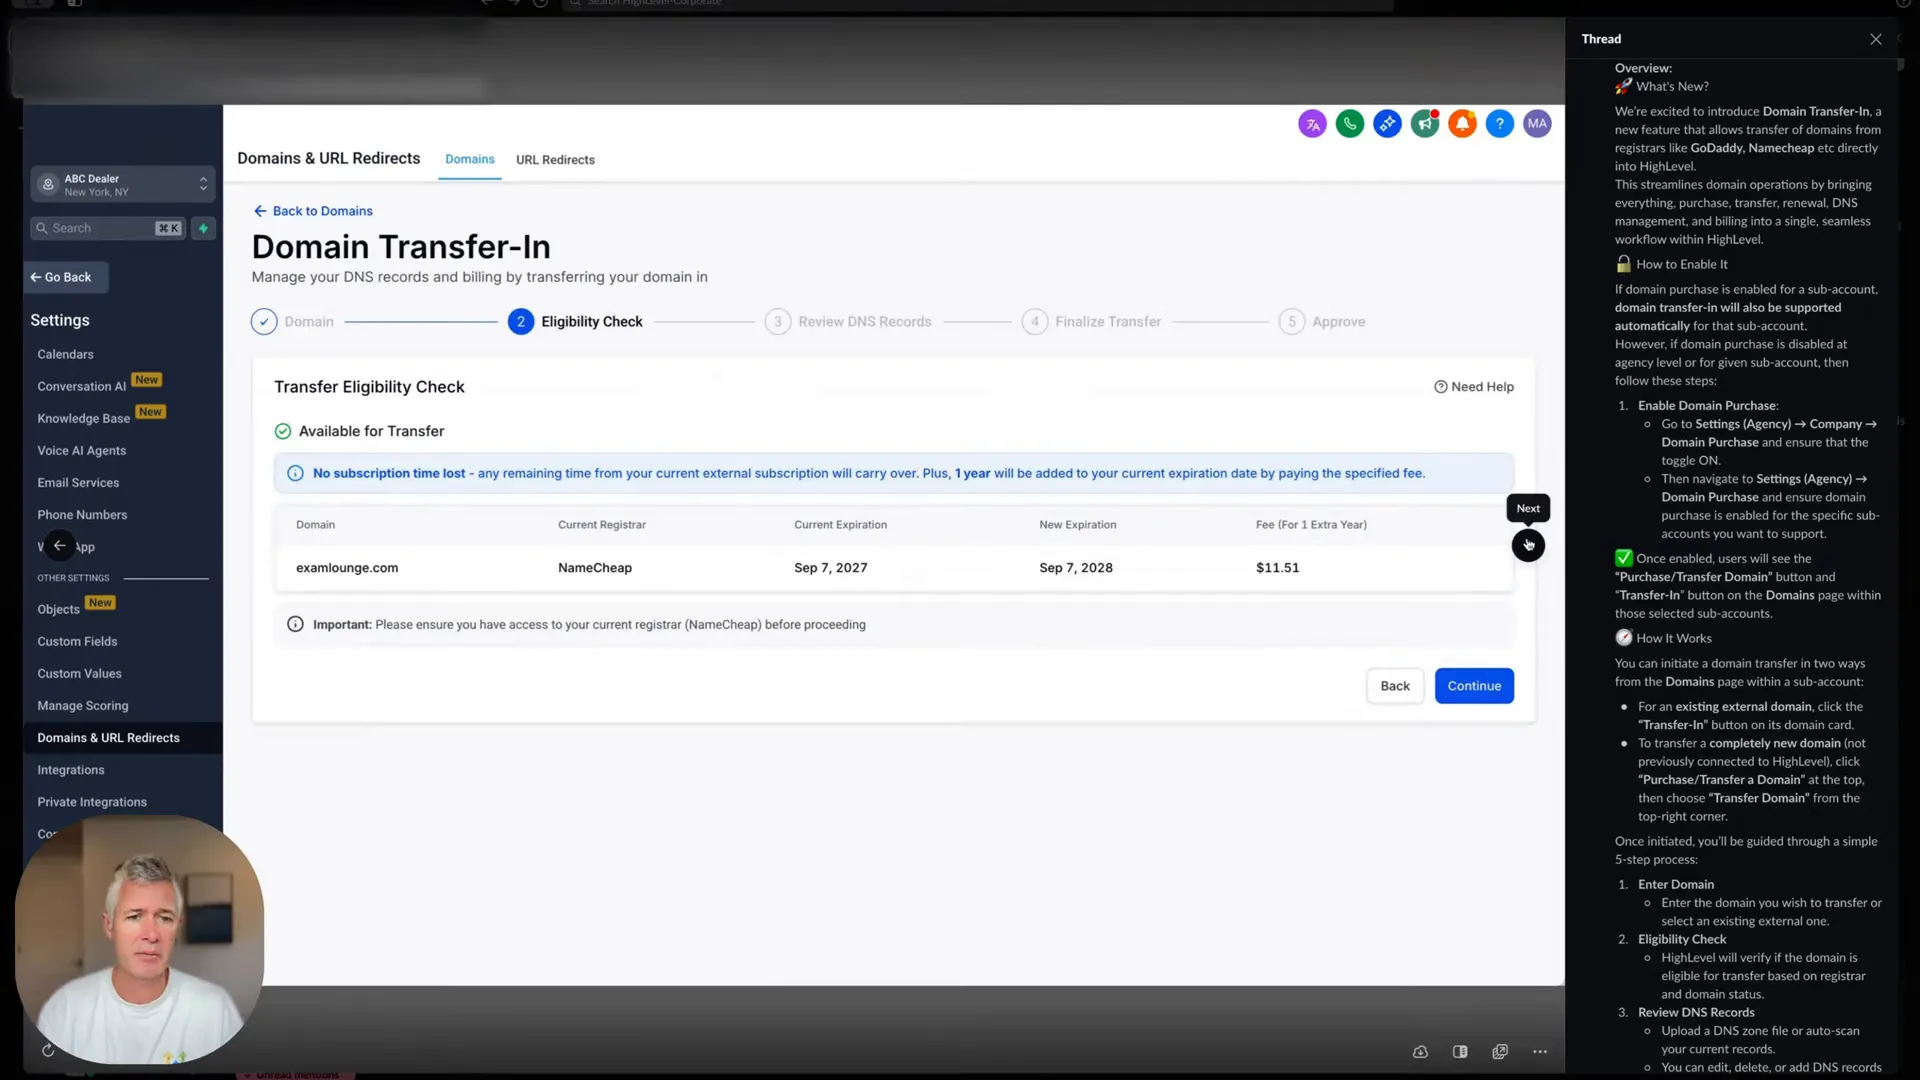
Task: Click the Sep 7, 2027 expiration cell
Action: (x=831, y=568)
